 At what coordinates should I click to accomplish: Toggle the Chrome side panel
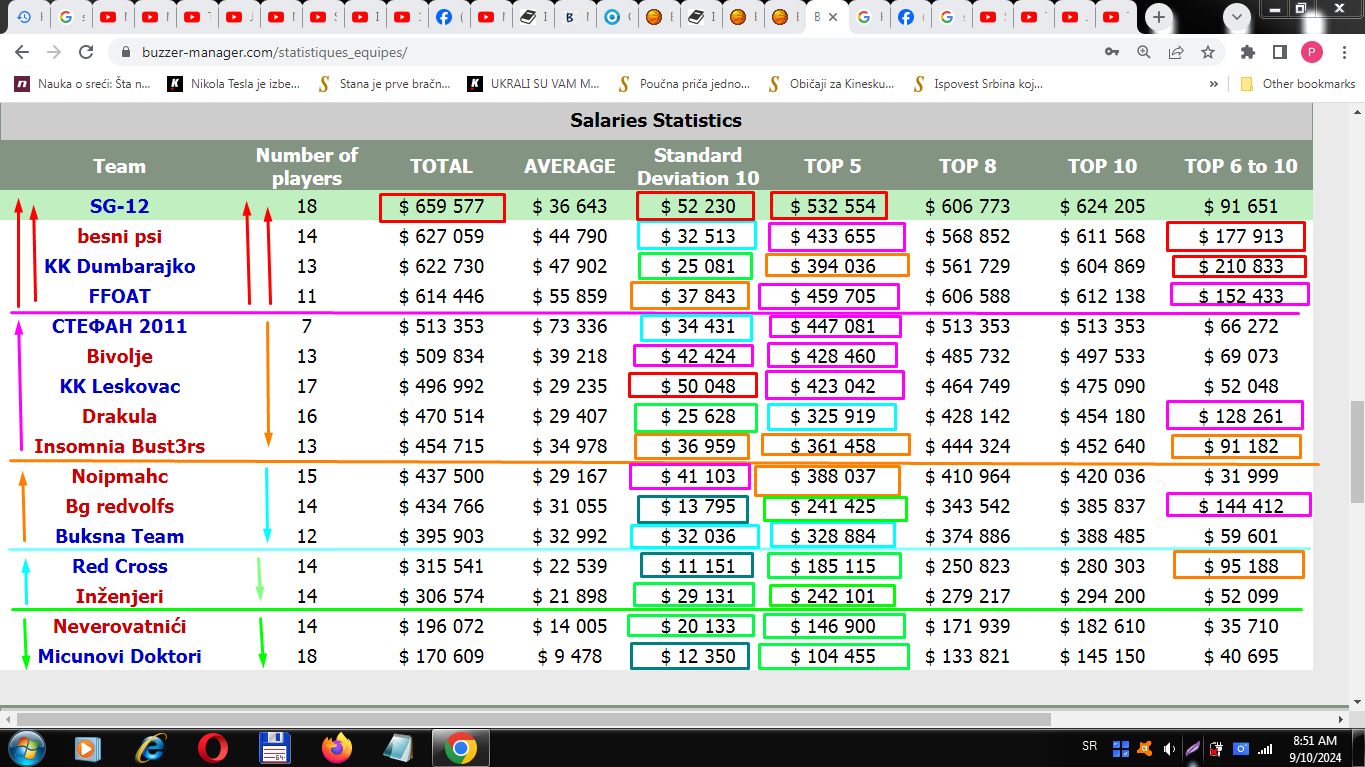(x=1279, y=52)
